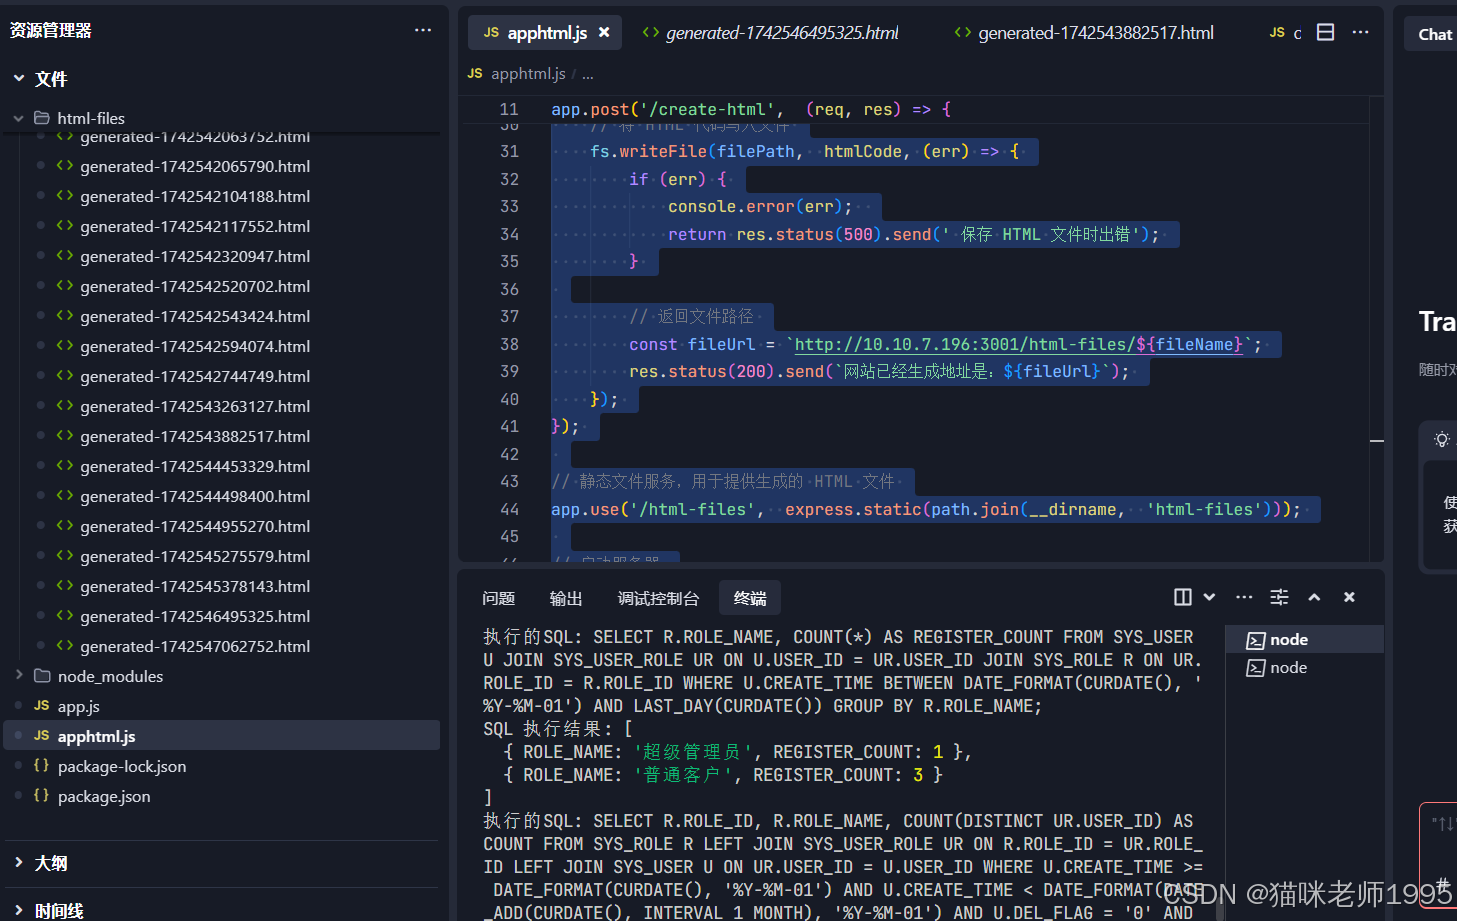Maximize the panel with the chevron toggle

pyautogui.click(x=1314, y=597)
